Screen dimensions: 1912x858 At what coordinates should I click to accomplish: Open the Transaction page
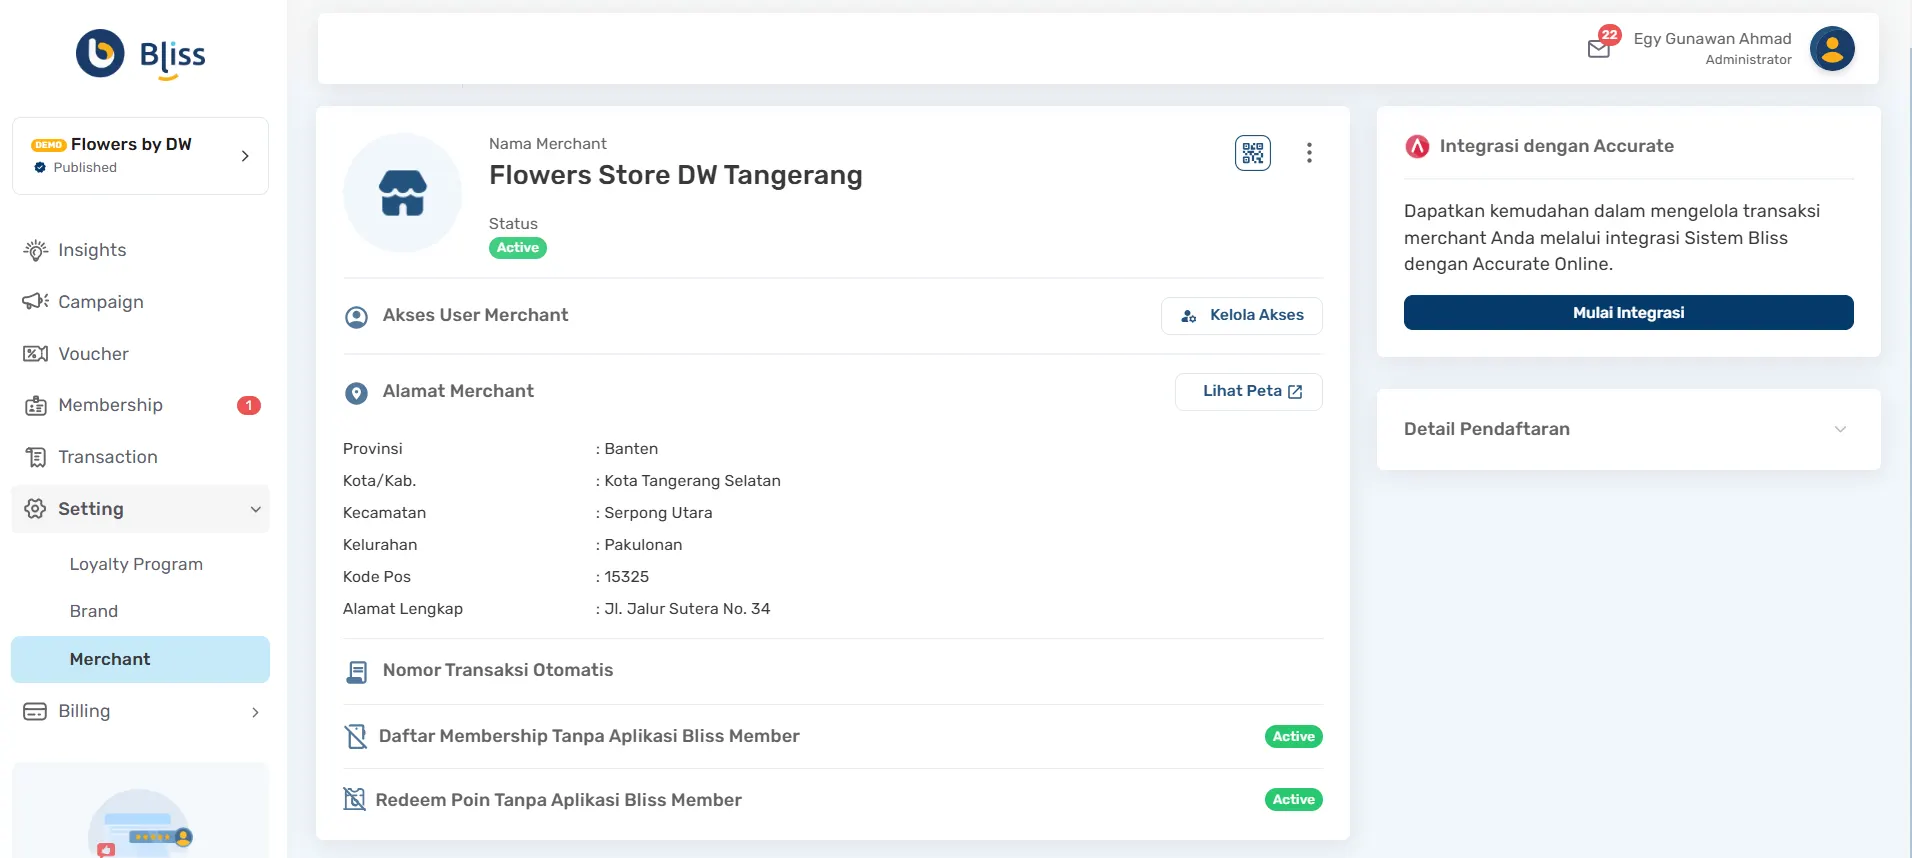(x=140, y=457)
